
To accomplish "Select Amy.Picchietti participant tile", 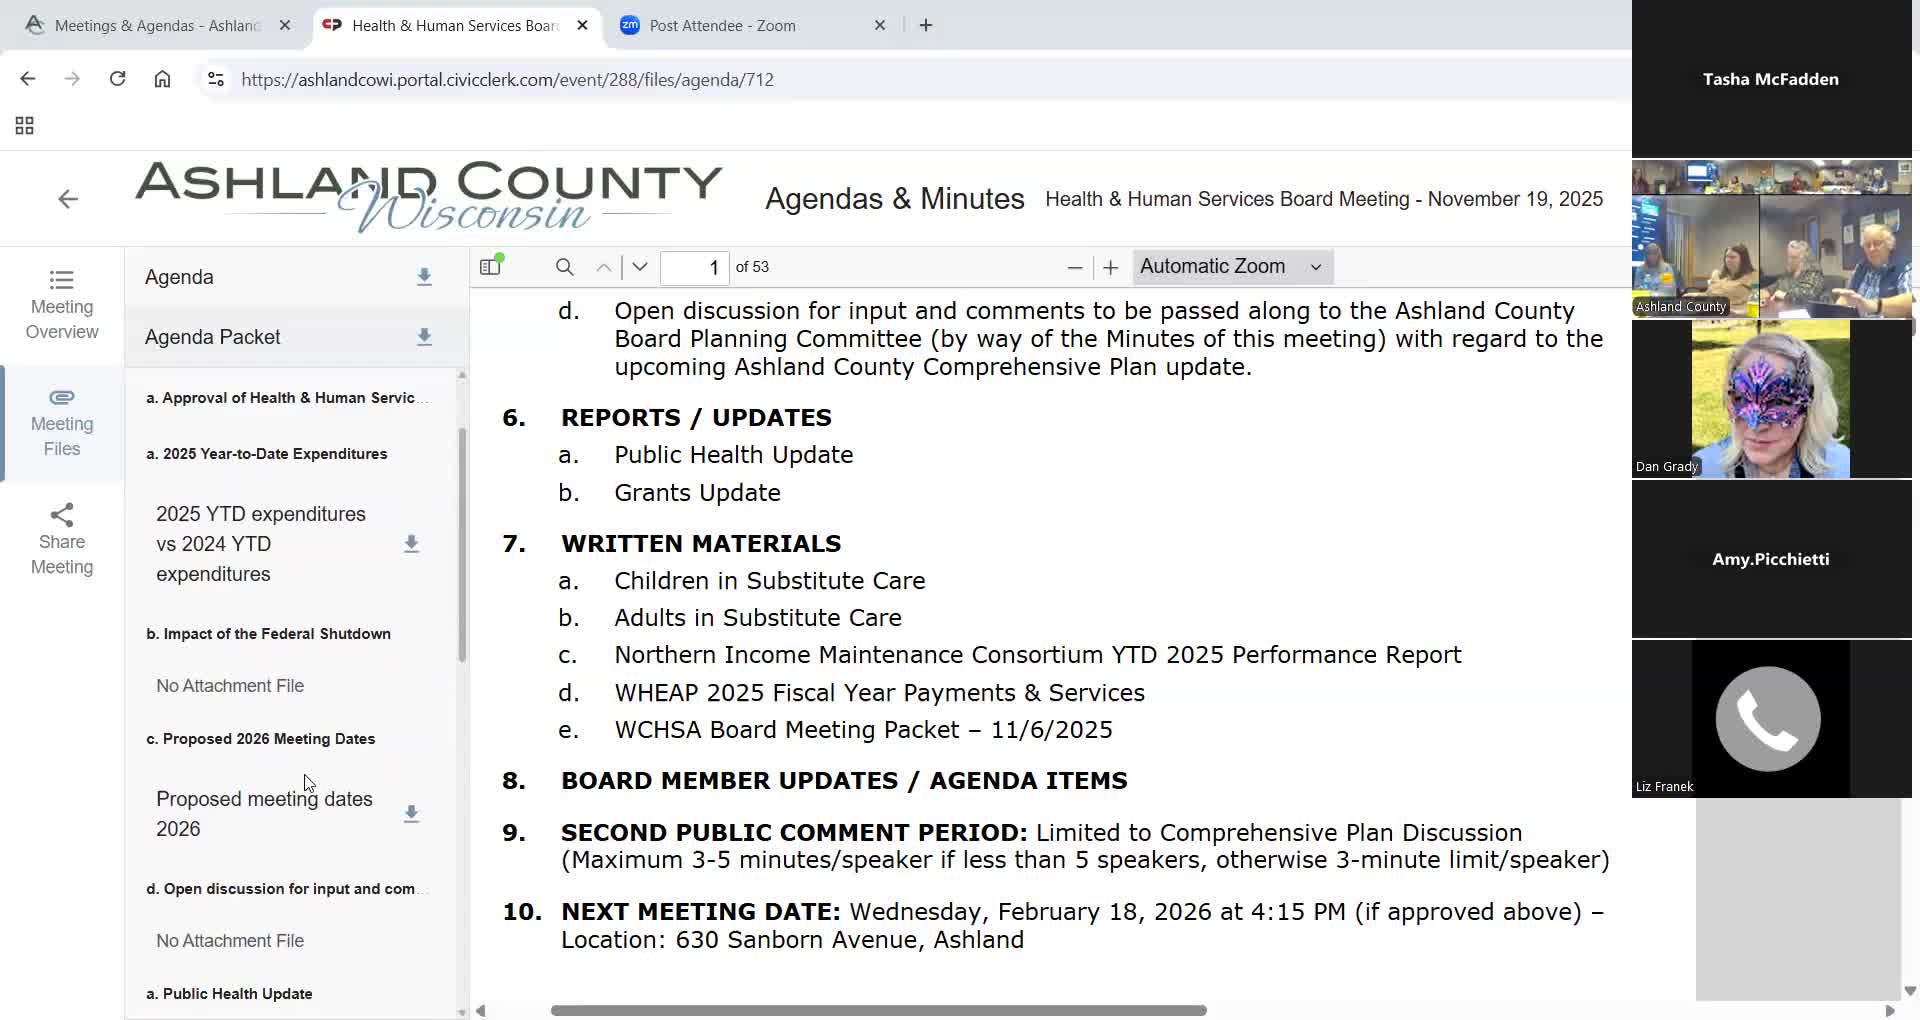I will coord(1771,559).
